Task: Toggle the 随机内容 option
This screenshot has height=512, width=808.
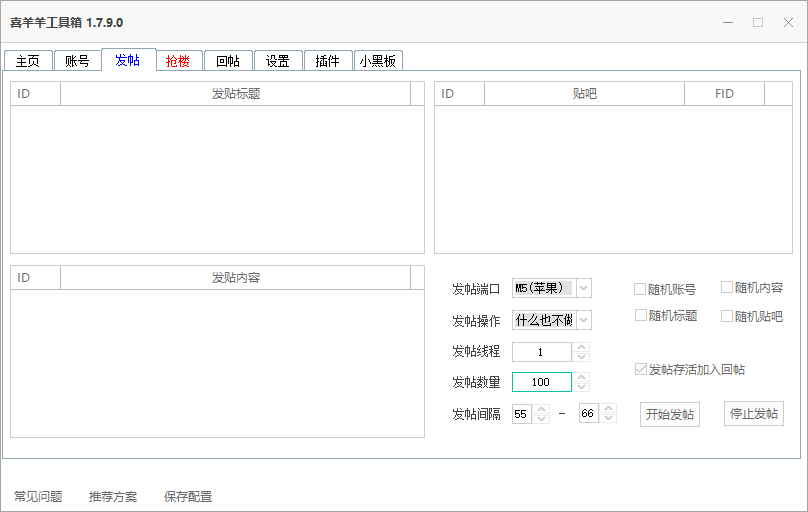Action: click(727, 288)
